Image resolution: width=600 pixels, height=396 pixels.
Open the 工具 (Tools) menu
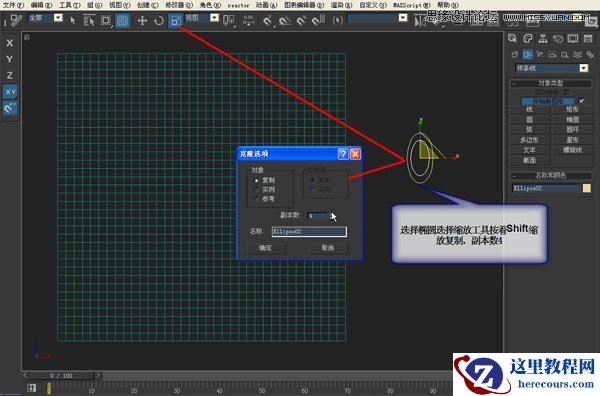click(69, 5)
